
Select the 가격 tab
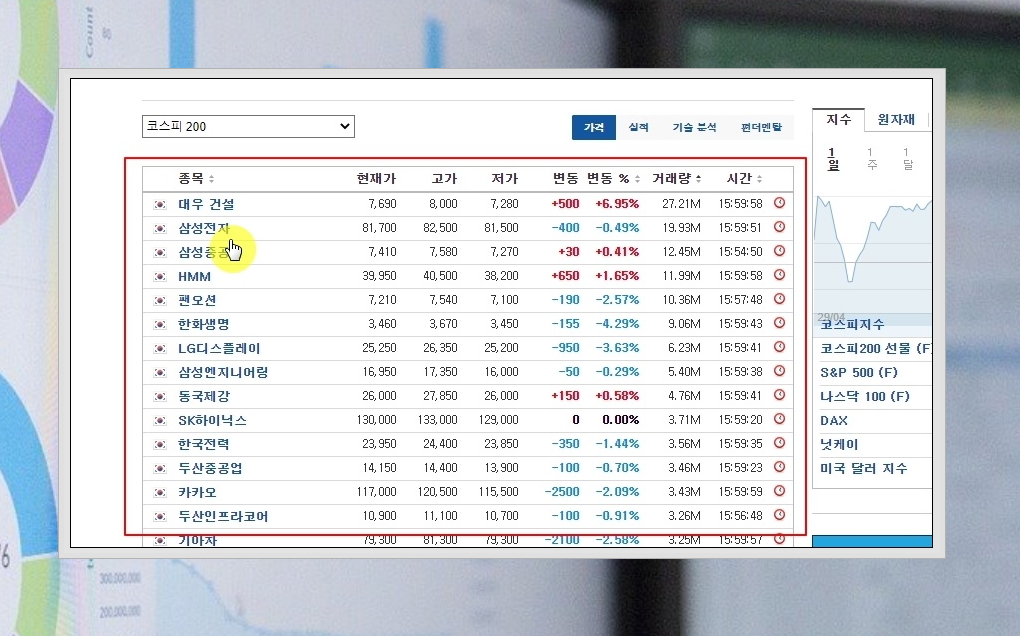click(593, 127)
